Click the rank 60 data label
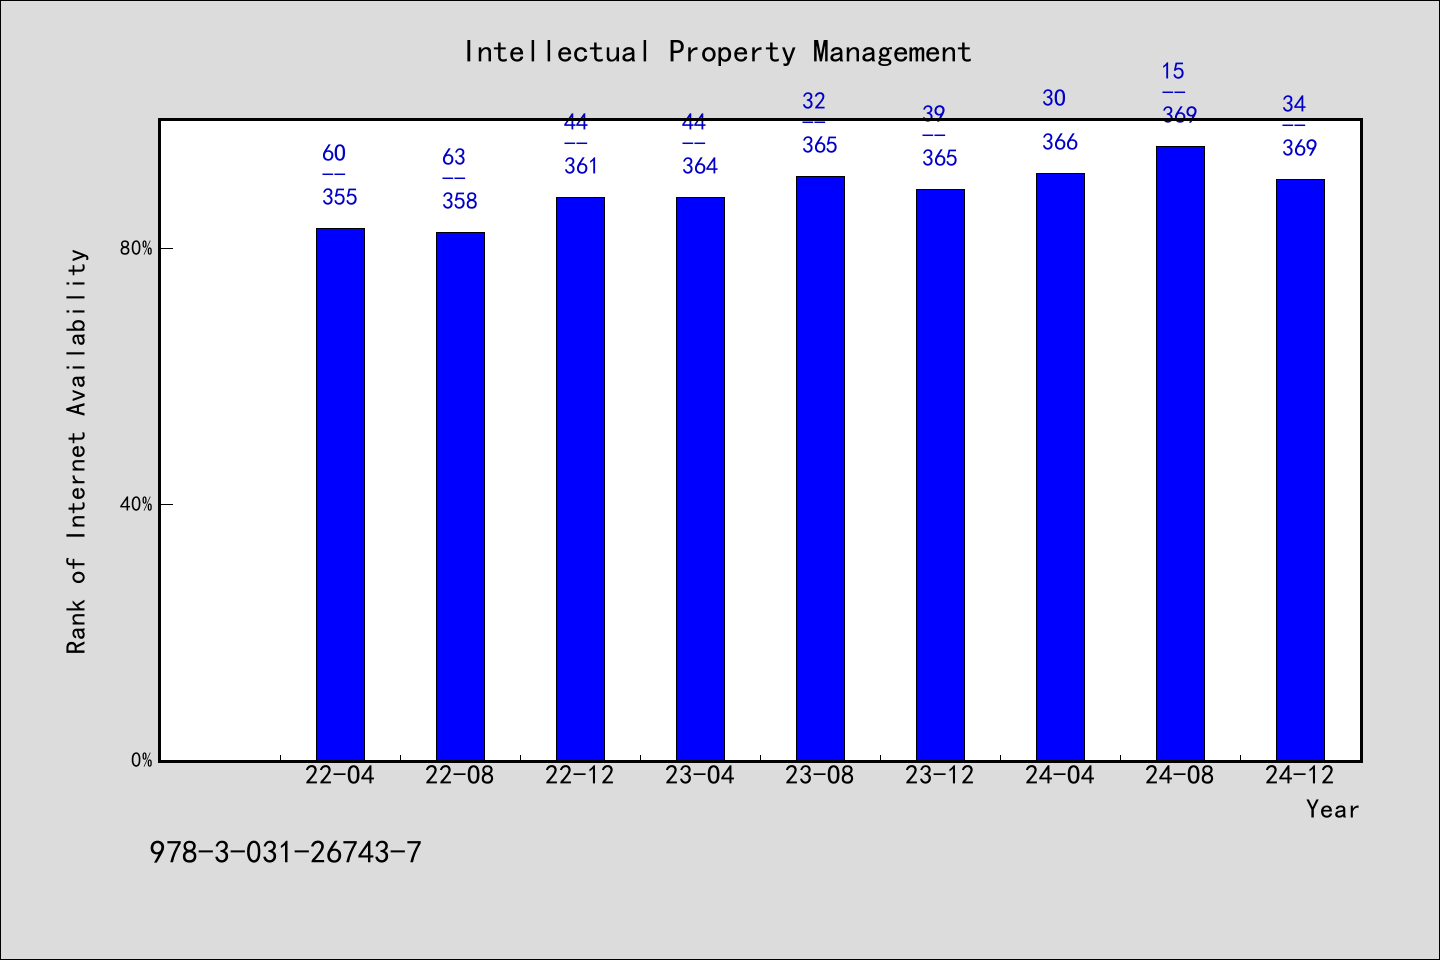This screenshot has width=1440, height=960. pyautogui.click(x=334, y=153)
